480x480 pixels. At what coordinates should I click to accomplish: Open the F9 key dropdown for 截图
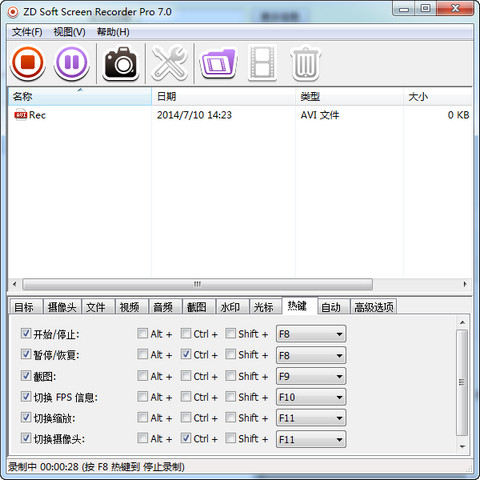(311, 376)
